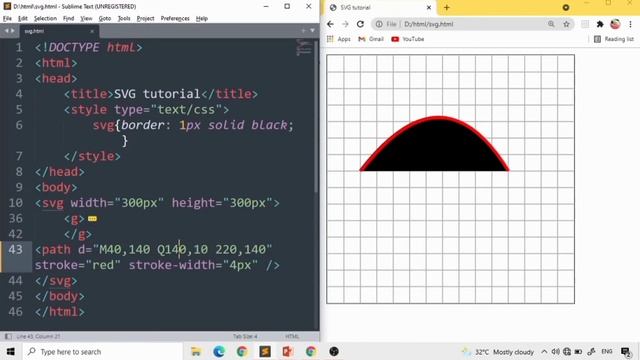This screenshot has height=360, width=640.
Task: Open Microsoft Edge from taskbar
Action: [219, 351]
